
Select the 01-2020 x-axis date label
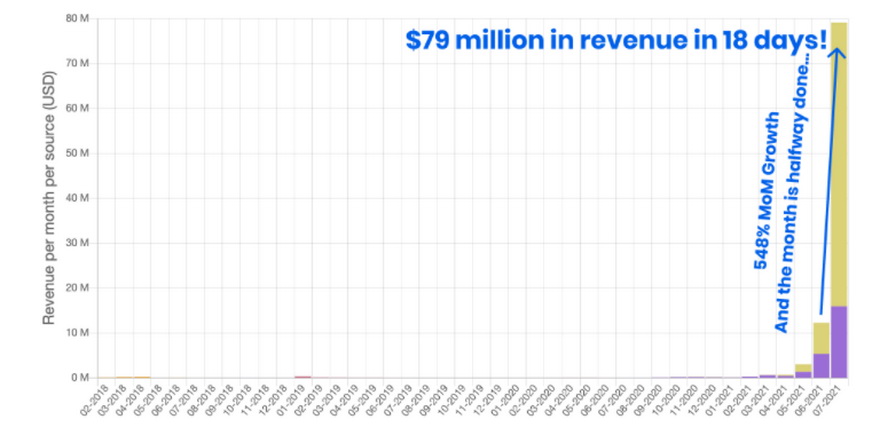(504, 400)
